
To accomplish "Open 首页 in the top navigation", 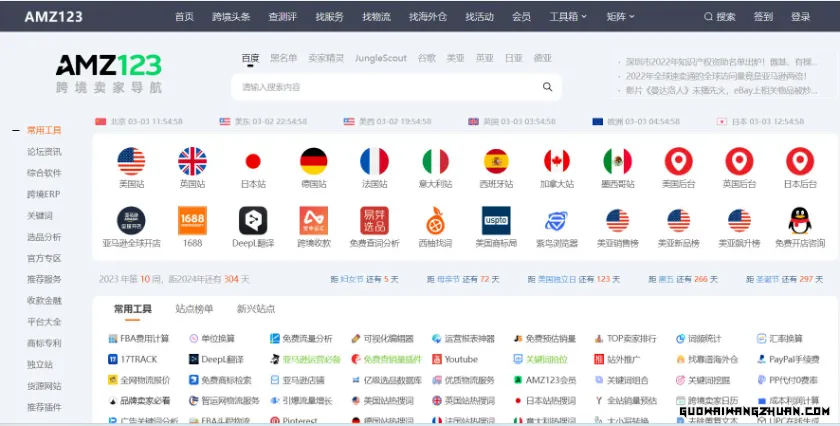I will point(184,17).
